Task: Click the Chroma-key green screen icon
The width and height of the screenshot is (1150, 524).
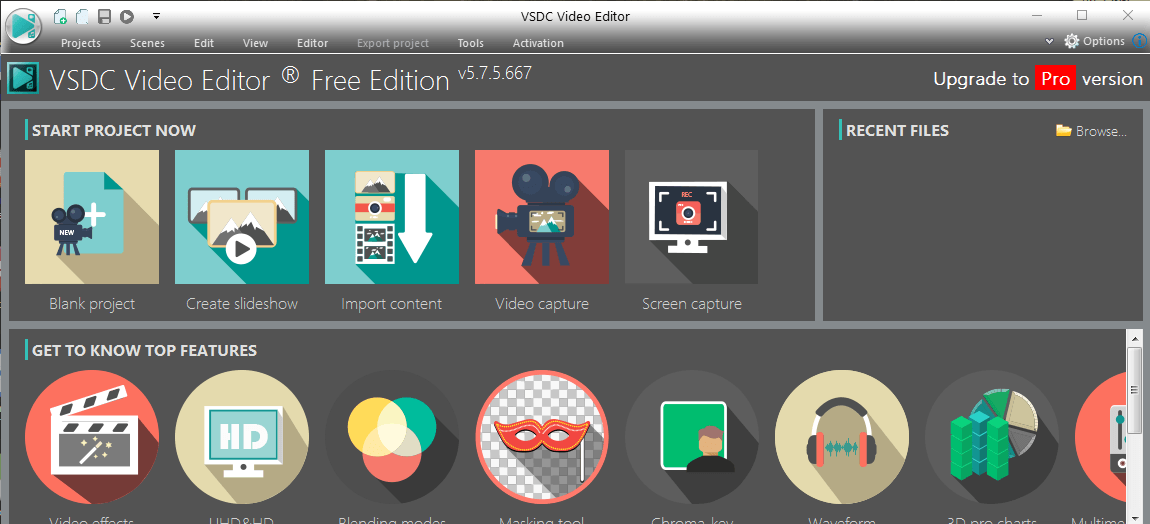Action: (x=692, y=437)
